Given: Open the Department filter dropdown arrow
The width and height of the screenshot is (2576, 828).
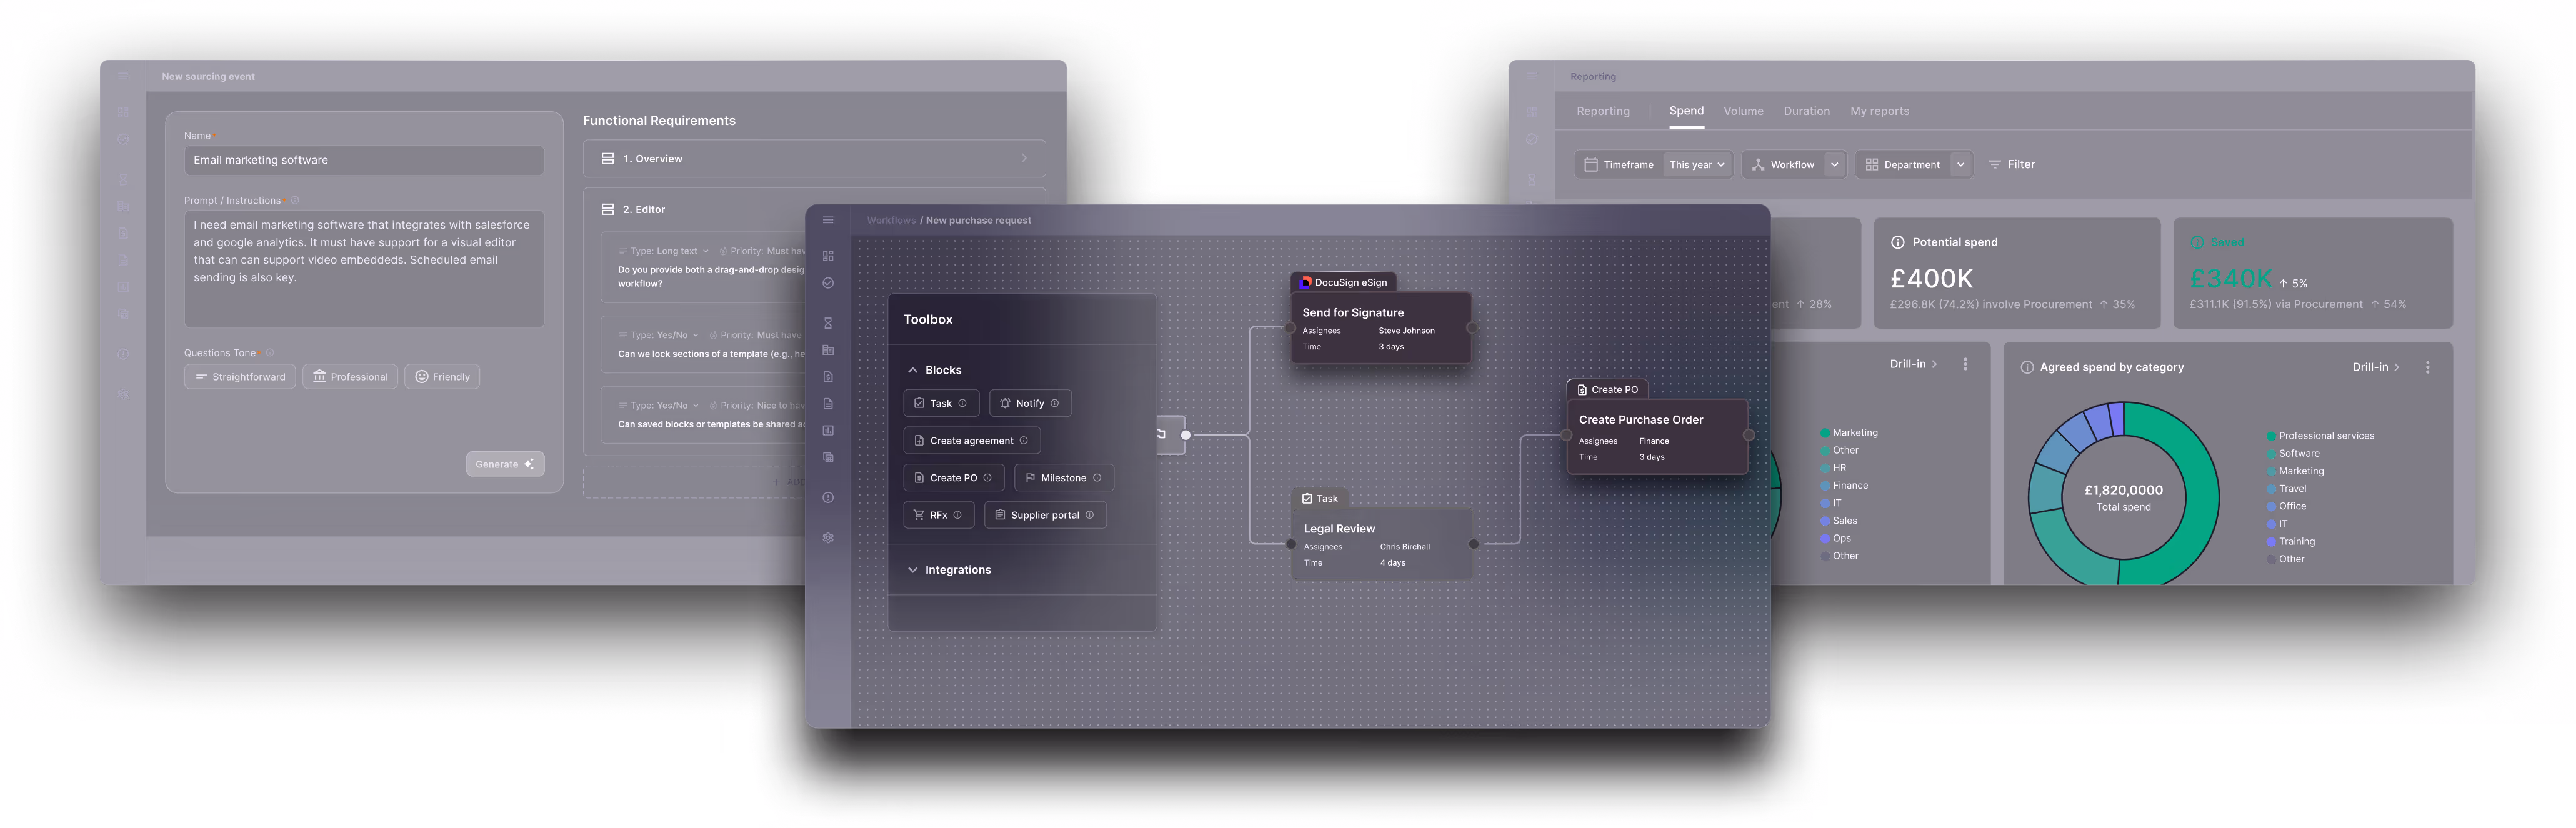Looking at the screenshot, I should 1961,165.
